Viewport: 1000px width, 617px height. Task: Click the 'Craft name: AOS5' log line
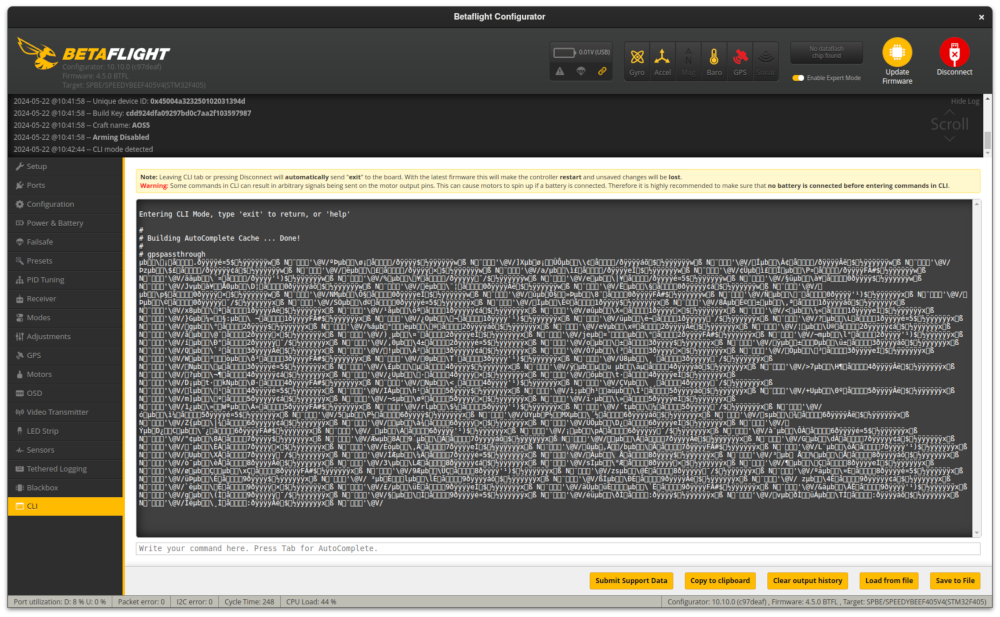tap(82, 126)
